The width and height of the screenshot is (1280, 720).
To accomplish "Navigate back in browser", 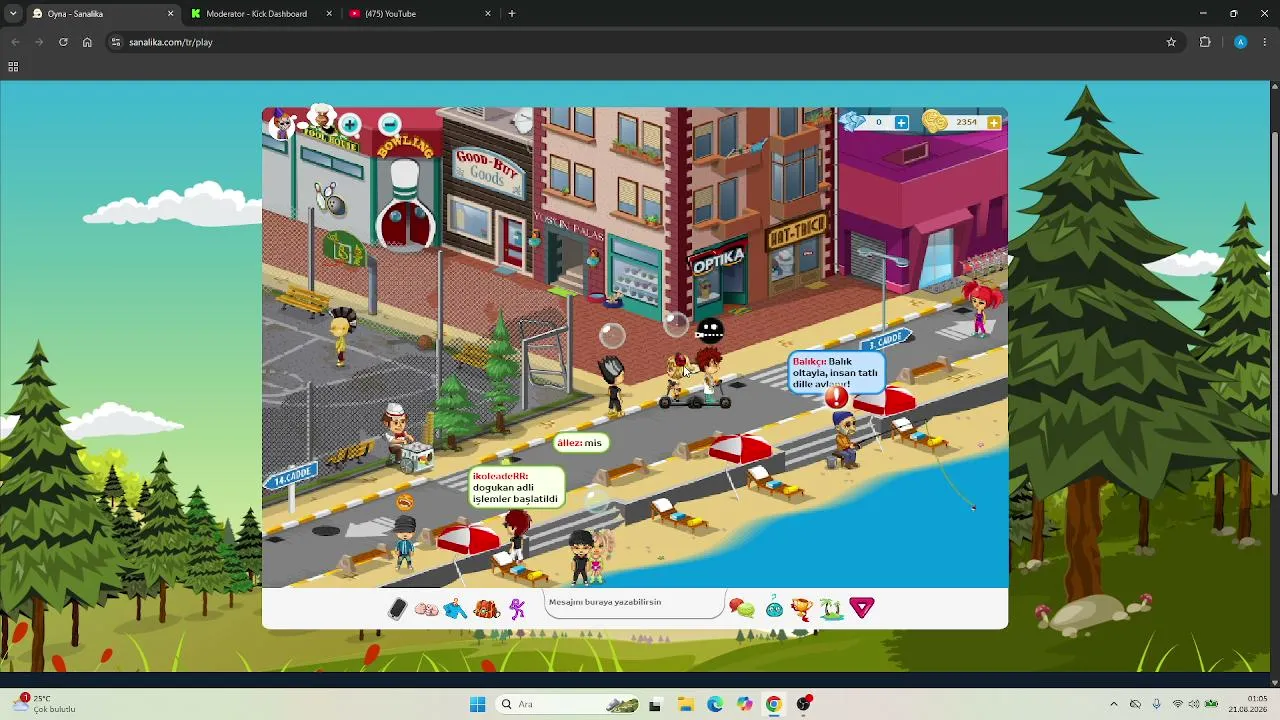I will [x=15, y=42].
